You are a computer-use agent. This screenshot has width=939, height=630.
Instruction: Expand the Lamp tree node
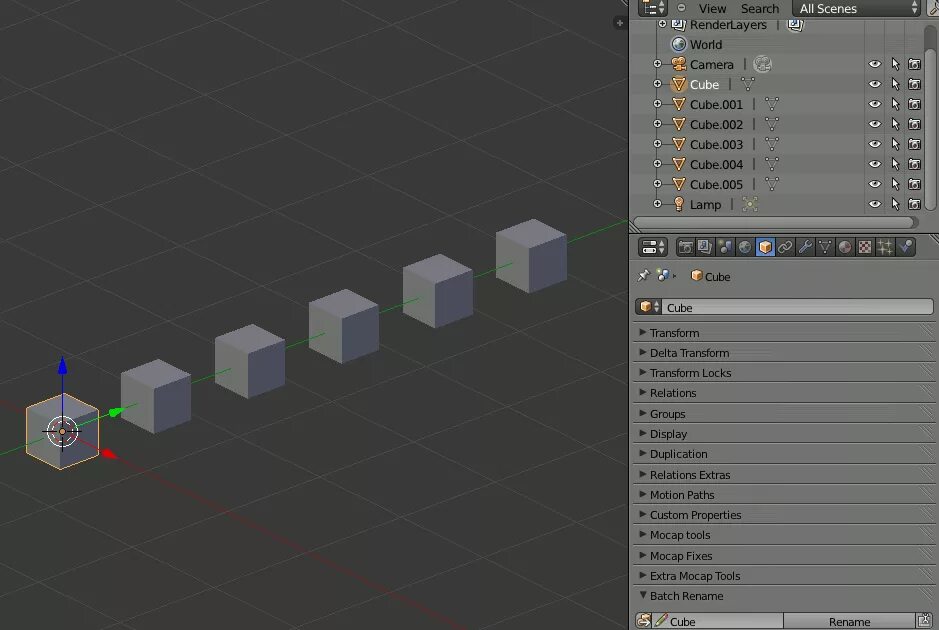(x=657, y=204)
